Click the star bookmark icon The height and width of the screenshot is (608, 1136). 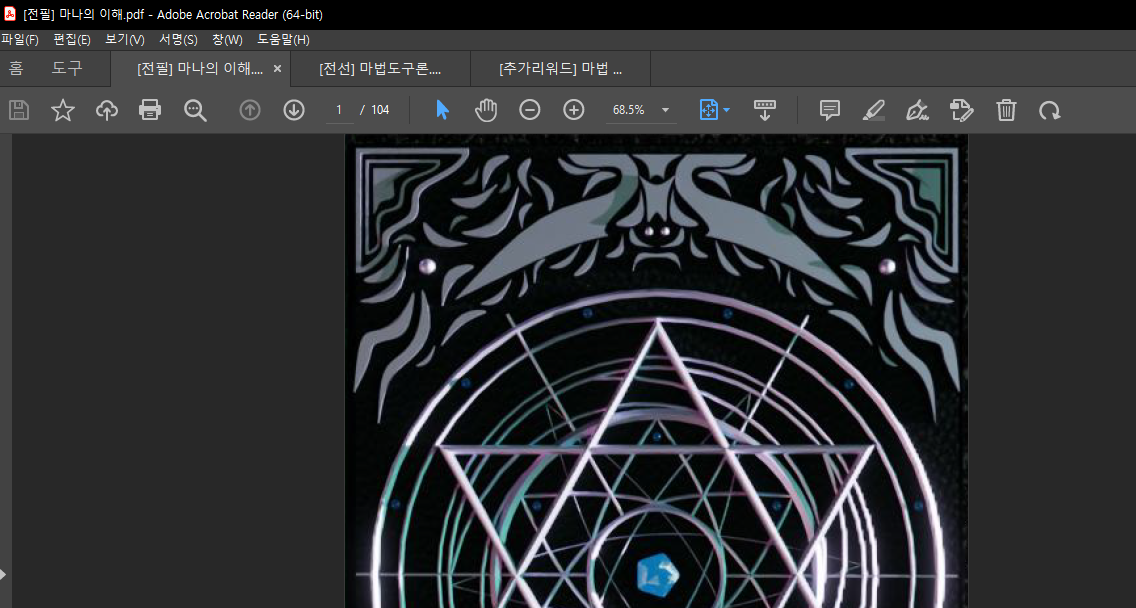63,110
